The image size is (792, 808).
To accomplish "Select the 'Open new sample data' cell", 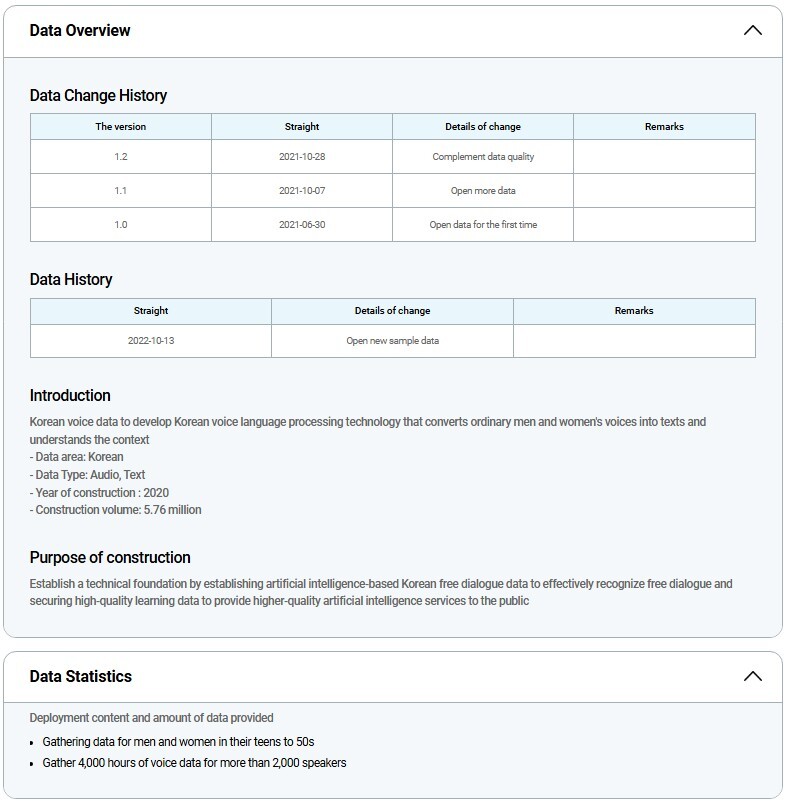I will [392, 341].
